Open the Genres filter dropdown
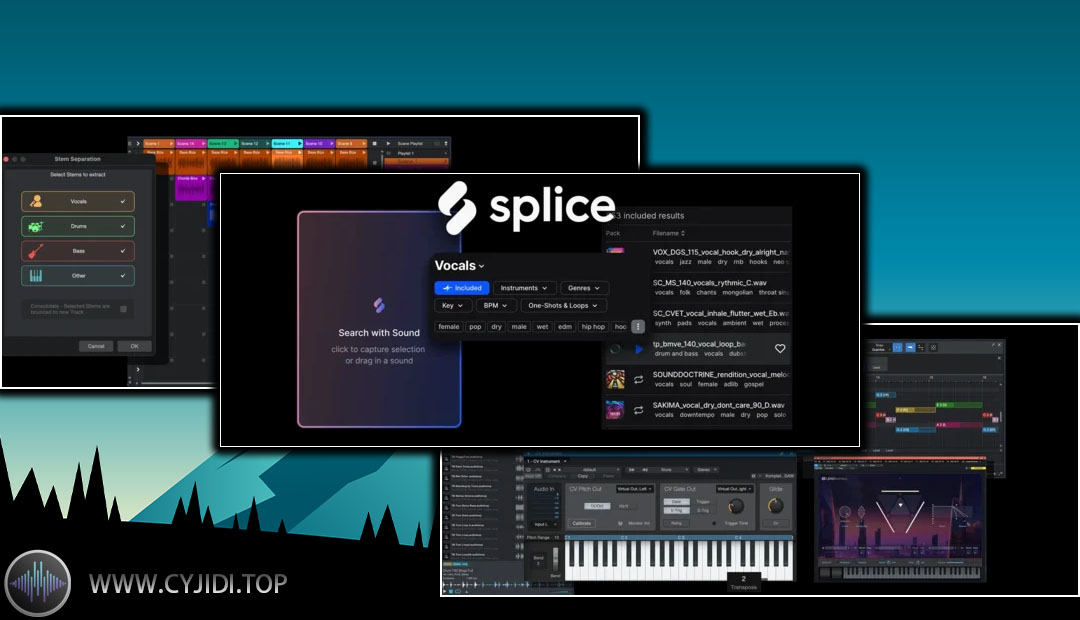Viewport: 1080px width, 620px height. (583, 288)
